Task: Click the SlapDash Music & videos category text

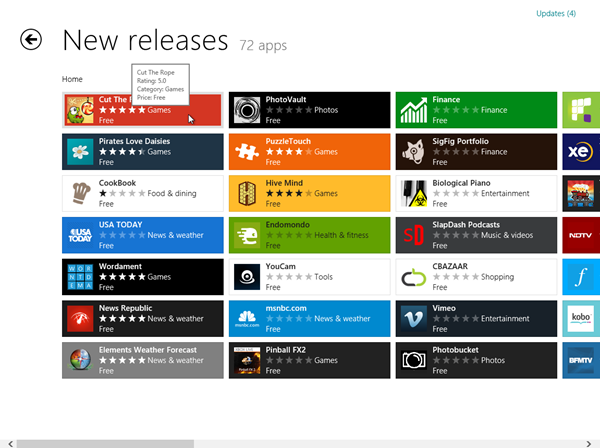Action: [507, 235]
